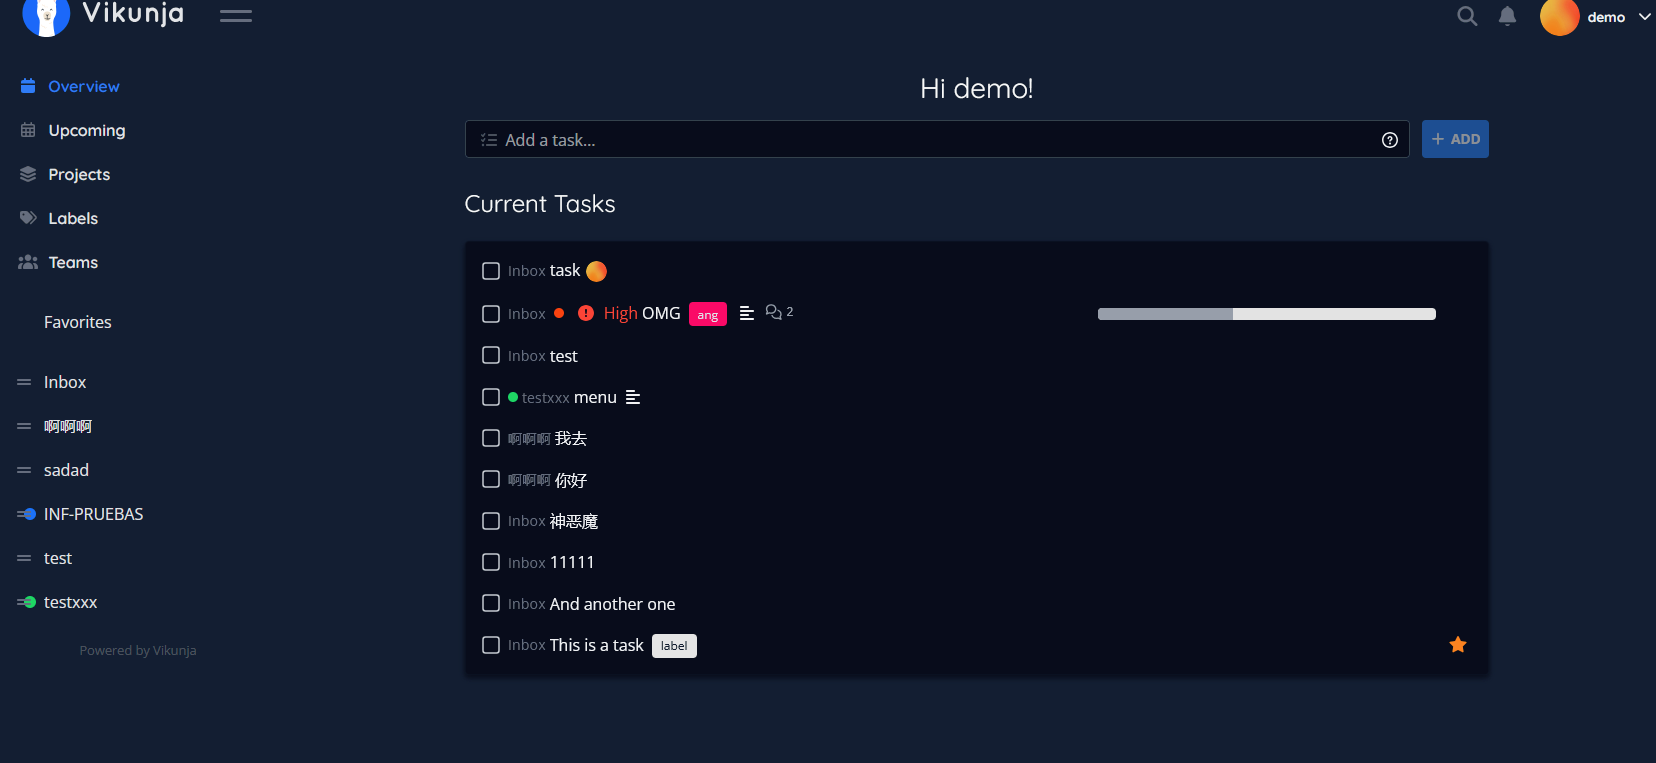1656x763 pixels.
Task: Click the search magnifier icon
Action: tap(1467, 16)
